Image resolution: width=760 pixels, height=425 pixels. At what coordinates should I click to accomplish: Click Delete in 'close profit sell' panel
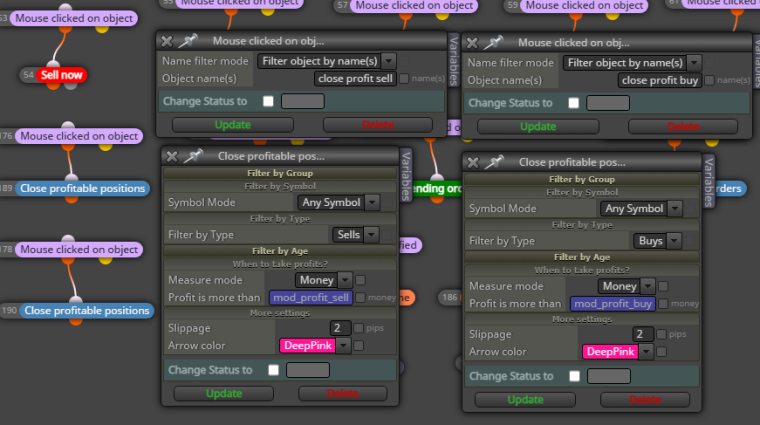point(378,125)
